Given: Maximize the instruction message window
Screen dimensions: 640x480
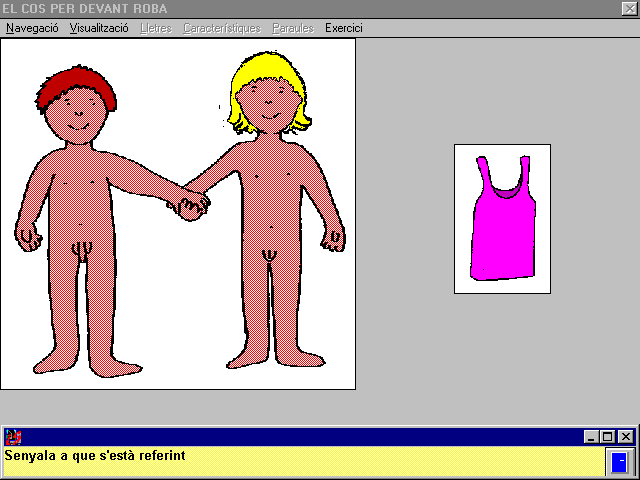Looking at the screenshot, I should (x=608, y=437).
